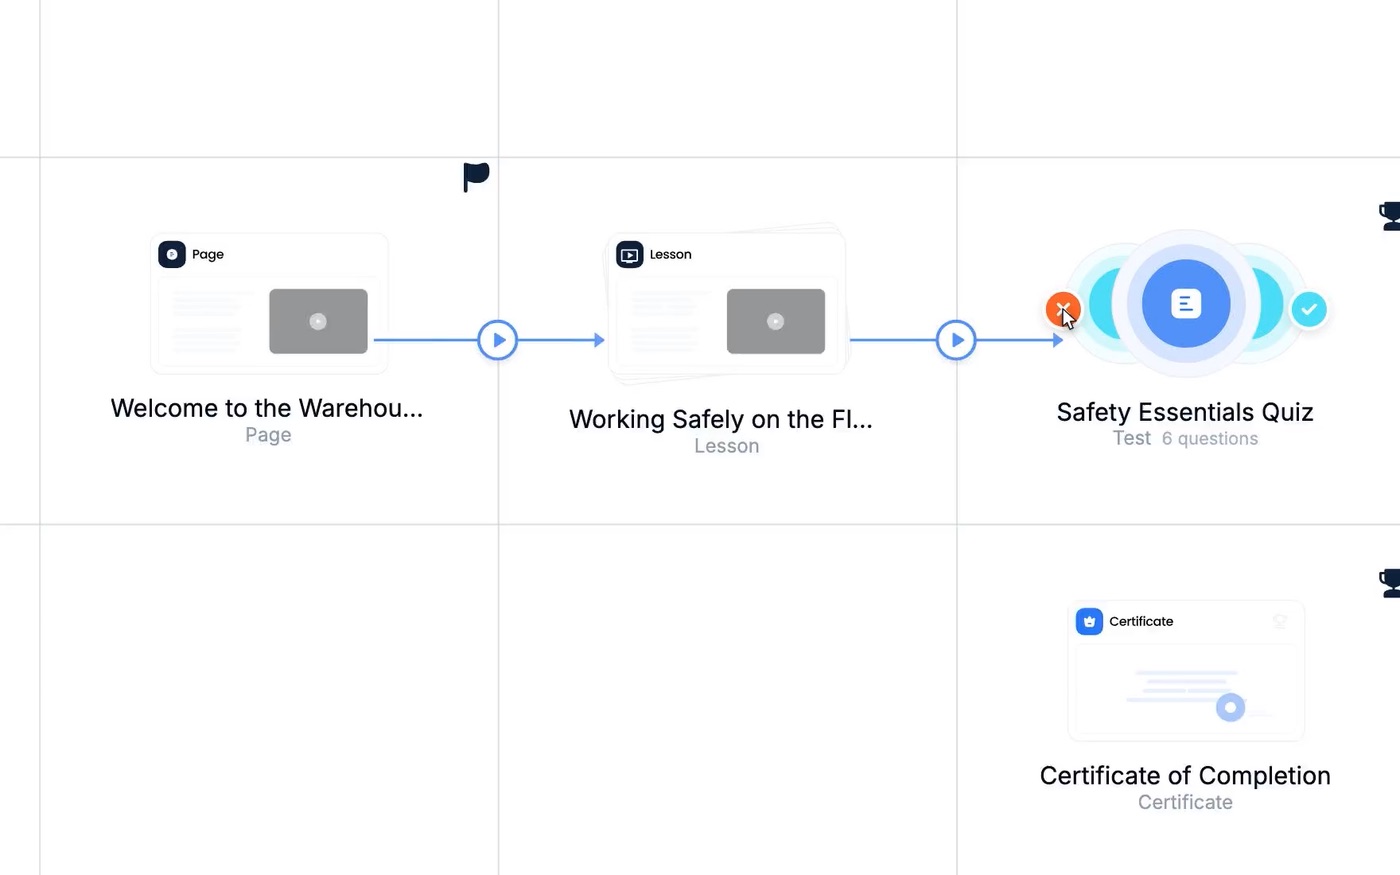1400x875 pixels.
Task: Click the "Welcome to the Warehou..." title
Action: click(x=267, y=408)
